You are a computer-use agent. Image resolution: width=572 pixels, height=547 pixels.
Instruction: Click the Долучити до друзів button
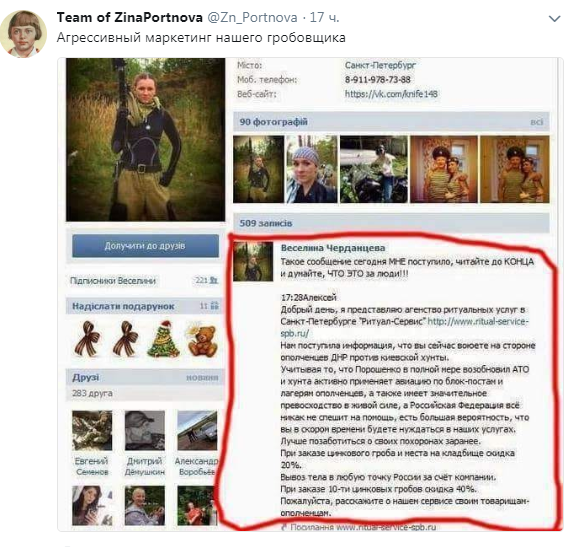pyautogui.click(x=145, y=246)
